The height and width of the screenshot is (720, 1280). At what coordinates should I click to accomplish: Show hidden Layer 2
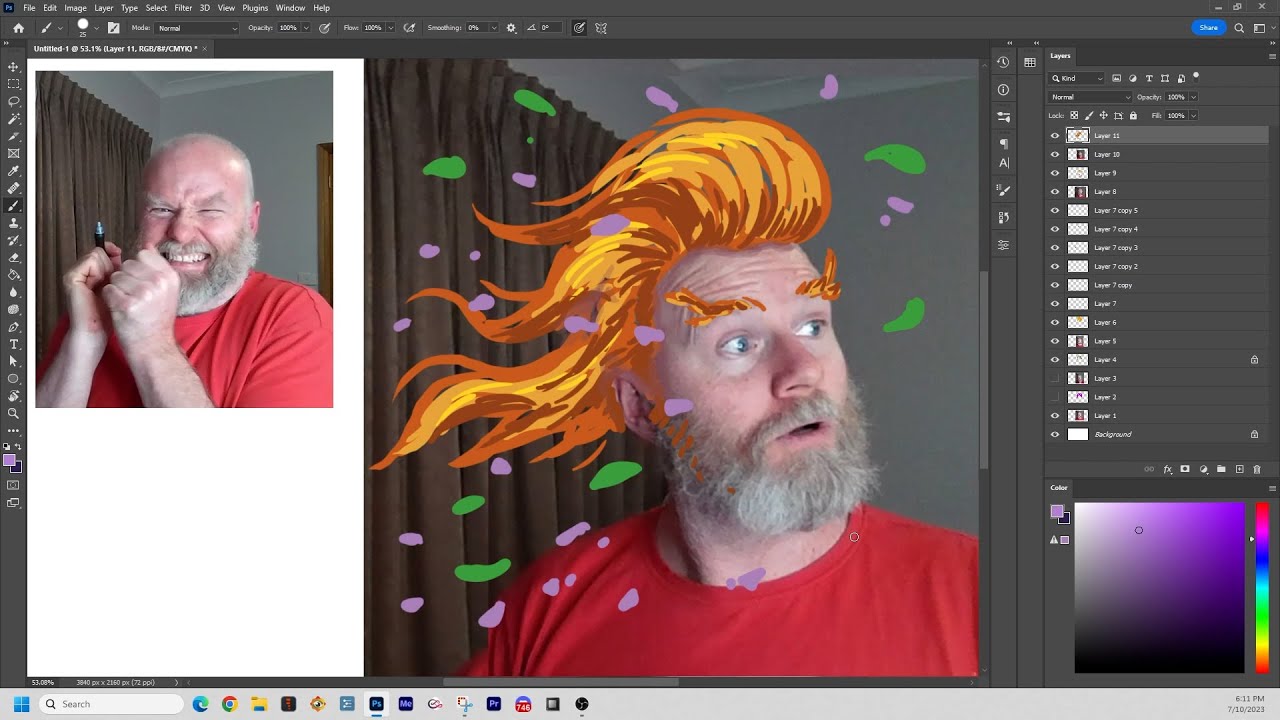[x=1054, y=397]
